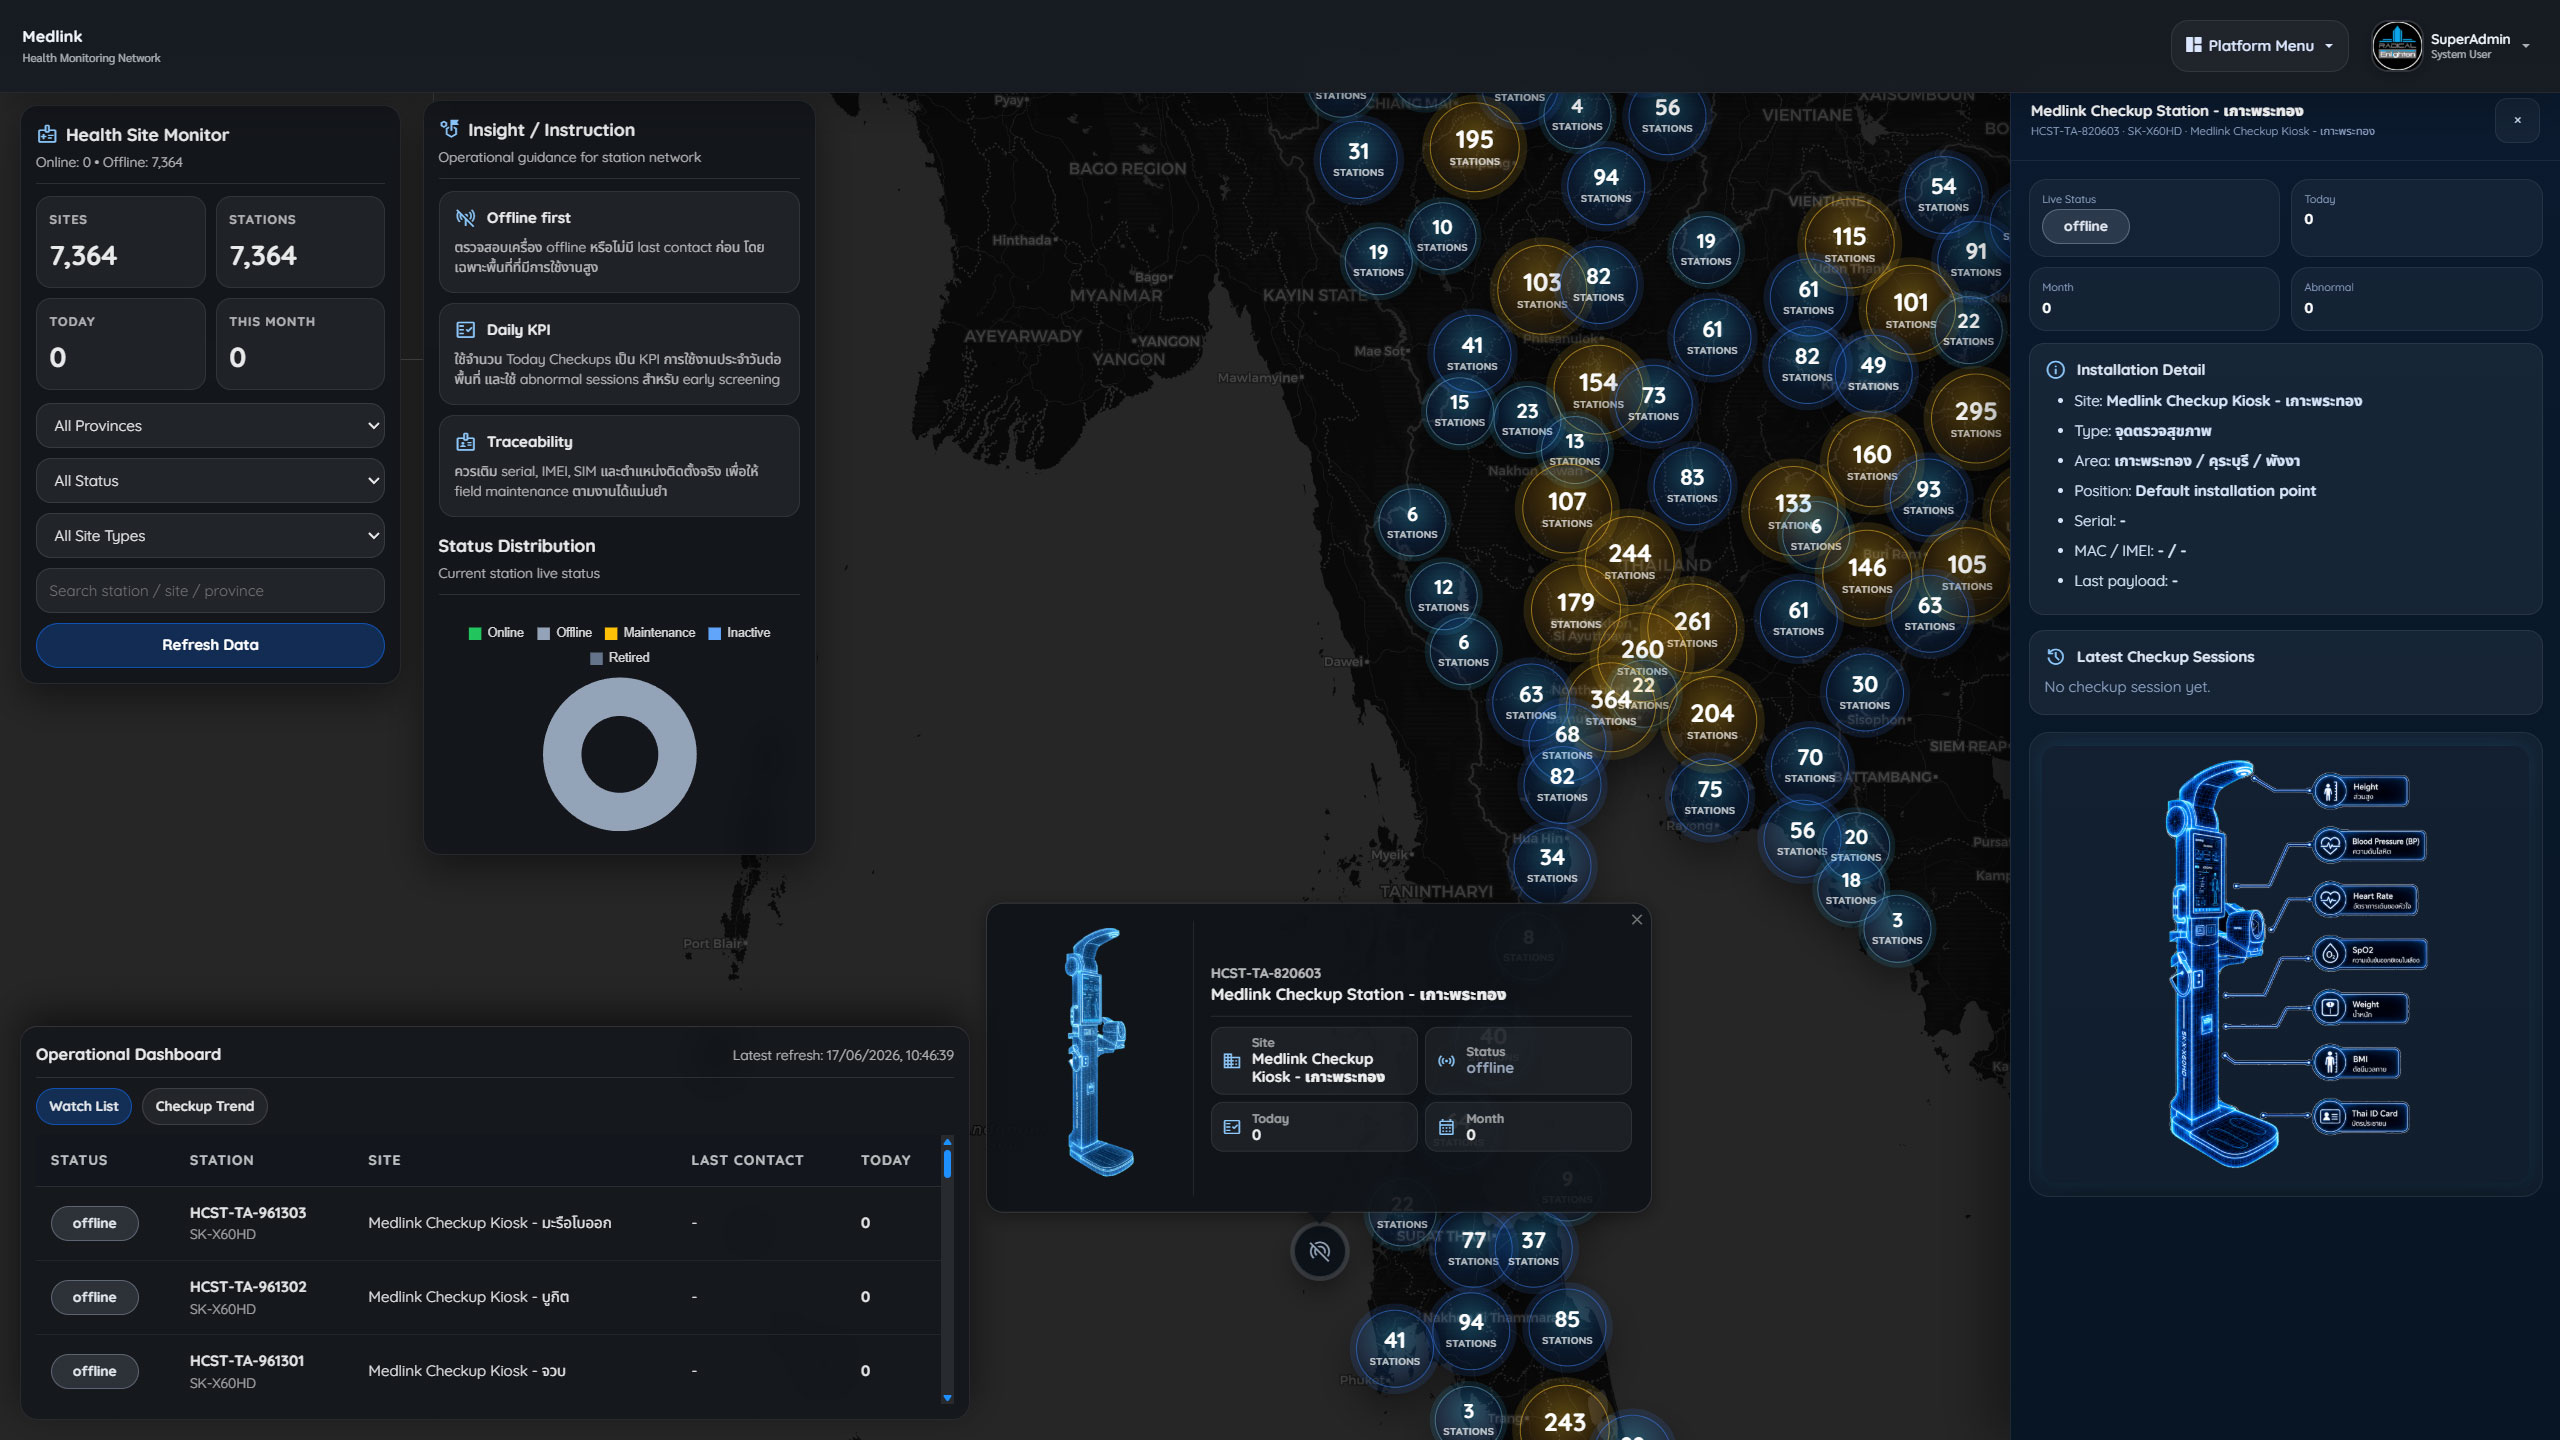This screenshot has width=2560, height=1440.
Task: Click the watch list scrollbar up arrow
Action: click(947, 1142)
